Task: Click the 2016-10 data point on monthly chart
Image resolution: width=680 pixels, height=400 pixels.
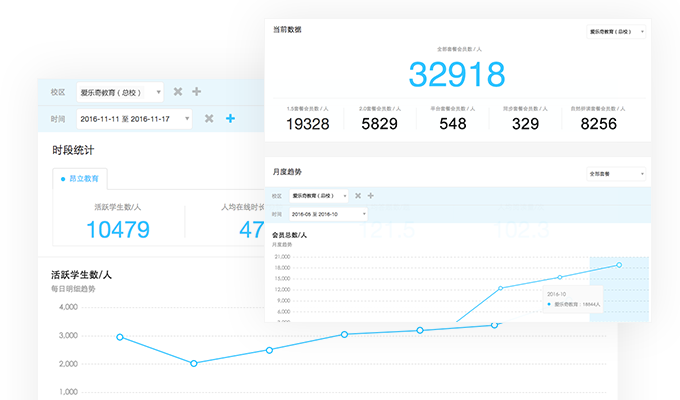Action: [x=619, y=265]
